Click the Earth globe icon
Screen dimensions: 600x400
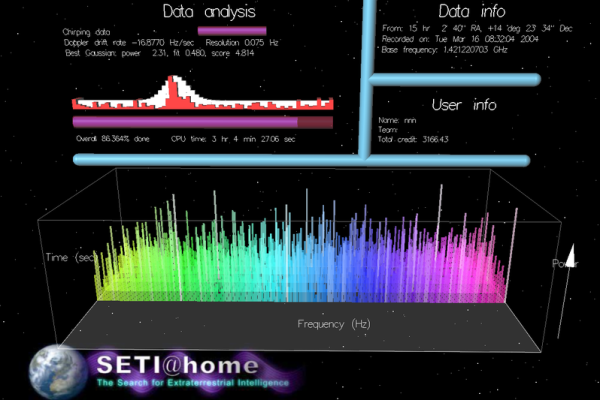[x=58, y=372]
